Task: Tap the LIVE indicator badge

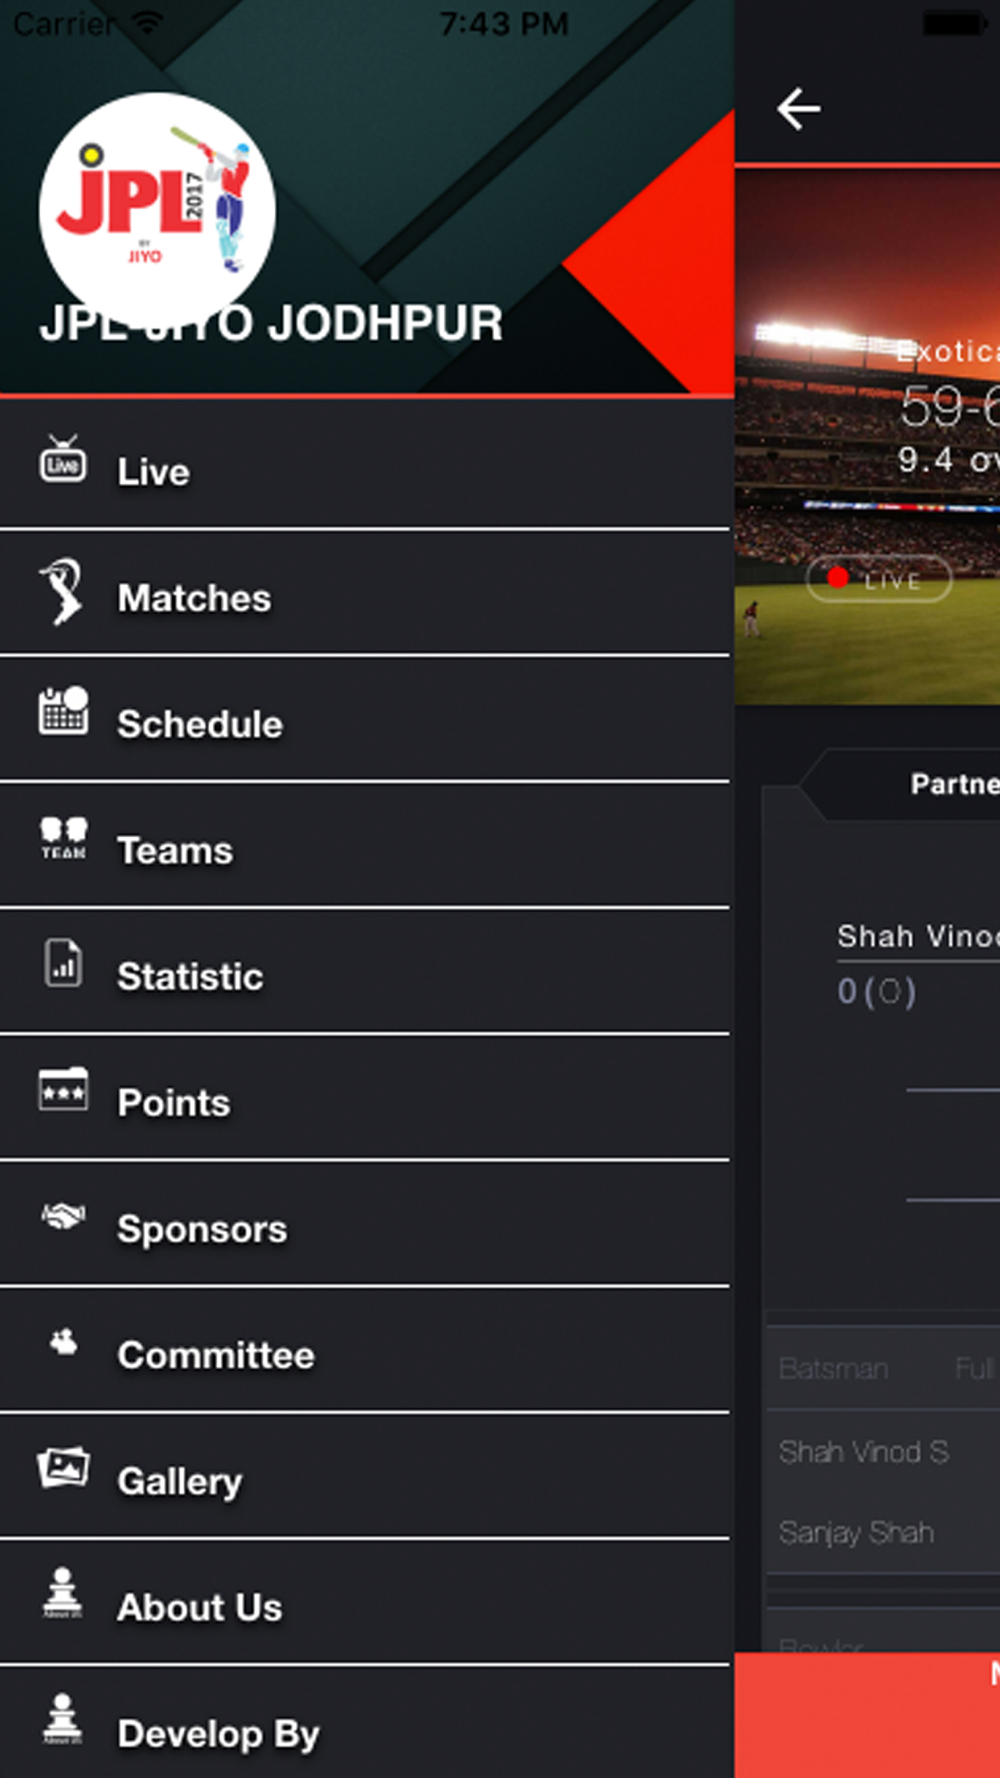Action: tap(878, 579)
